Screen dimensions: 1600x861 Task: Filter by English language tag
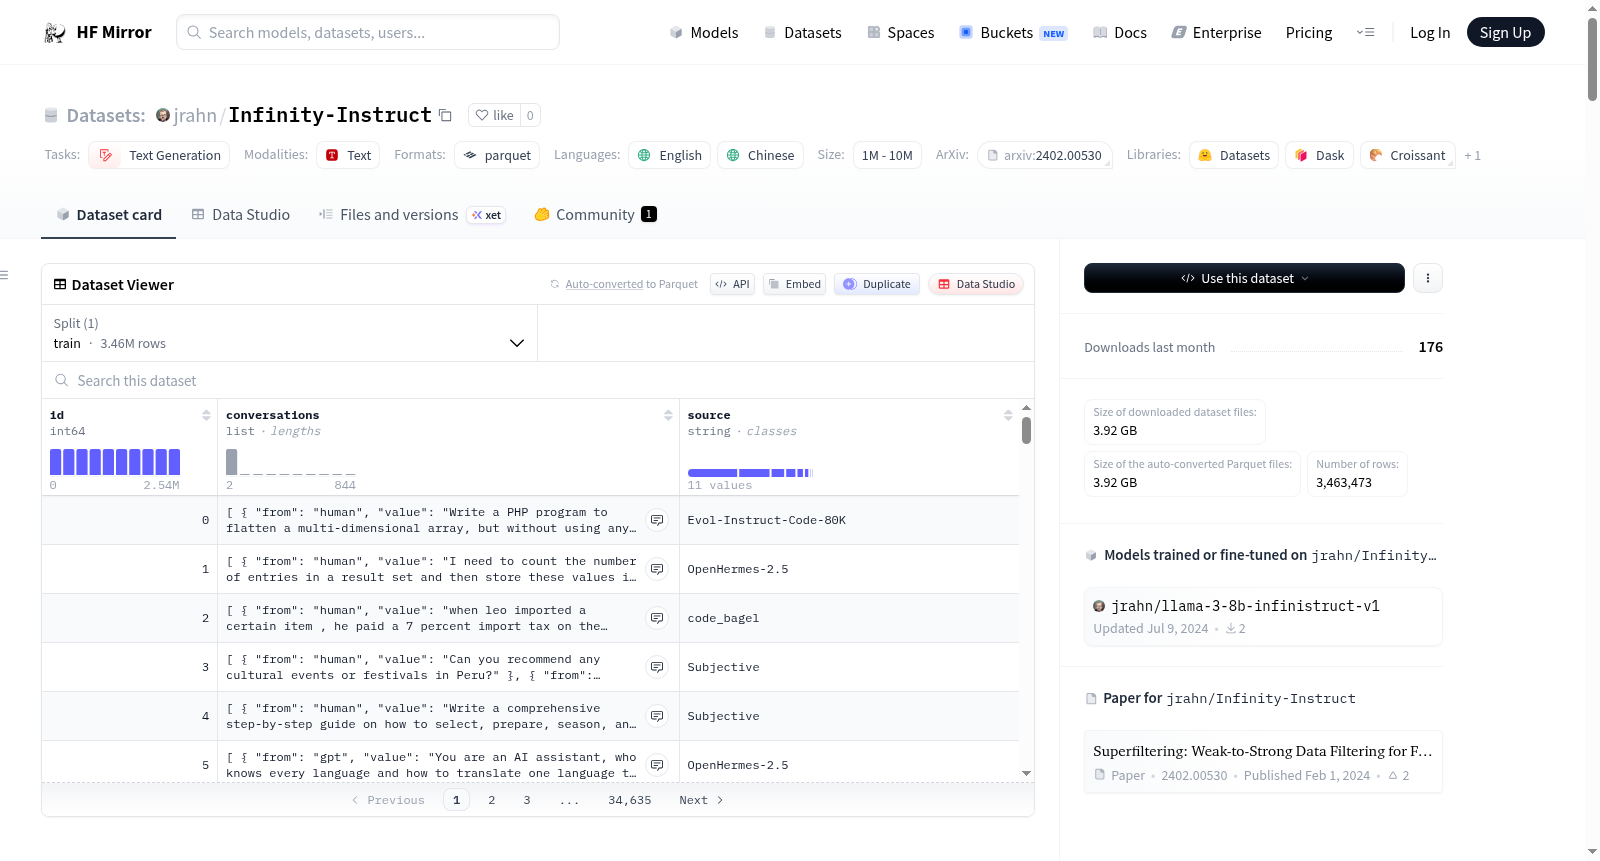tap(669, 155)
